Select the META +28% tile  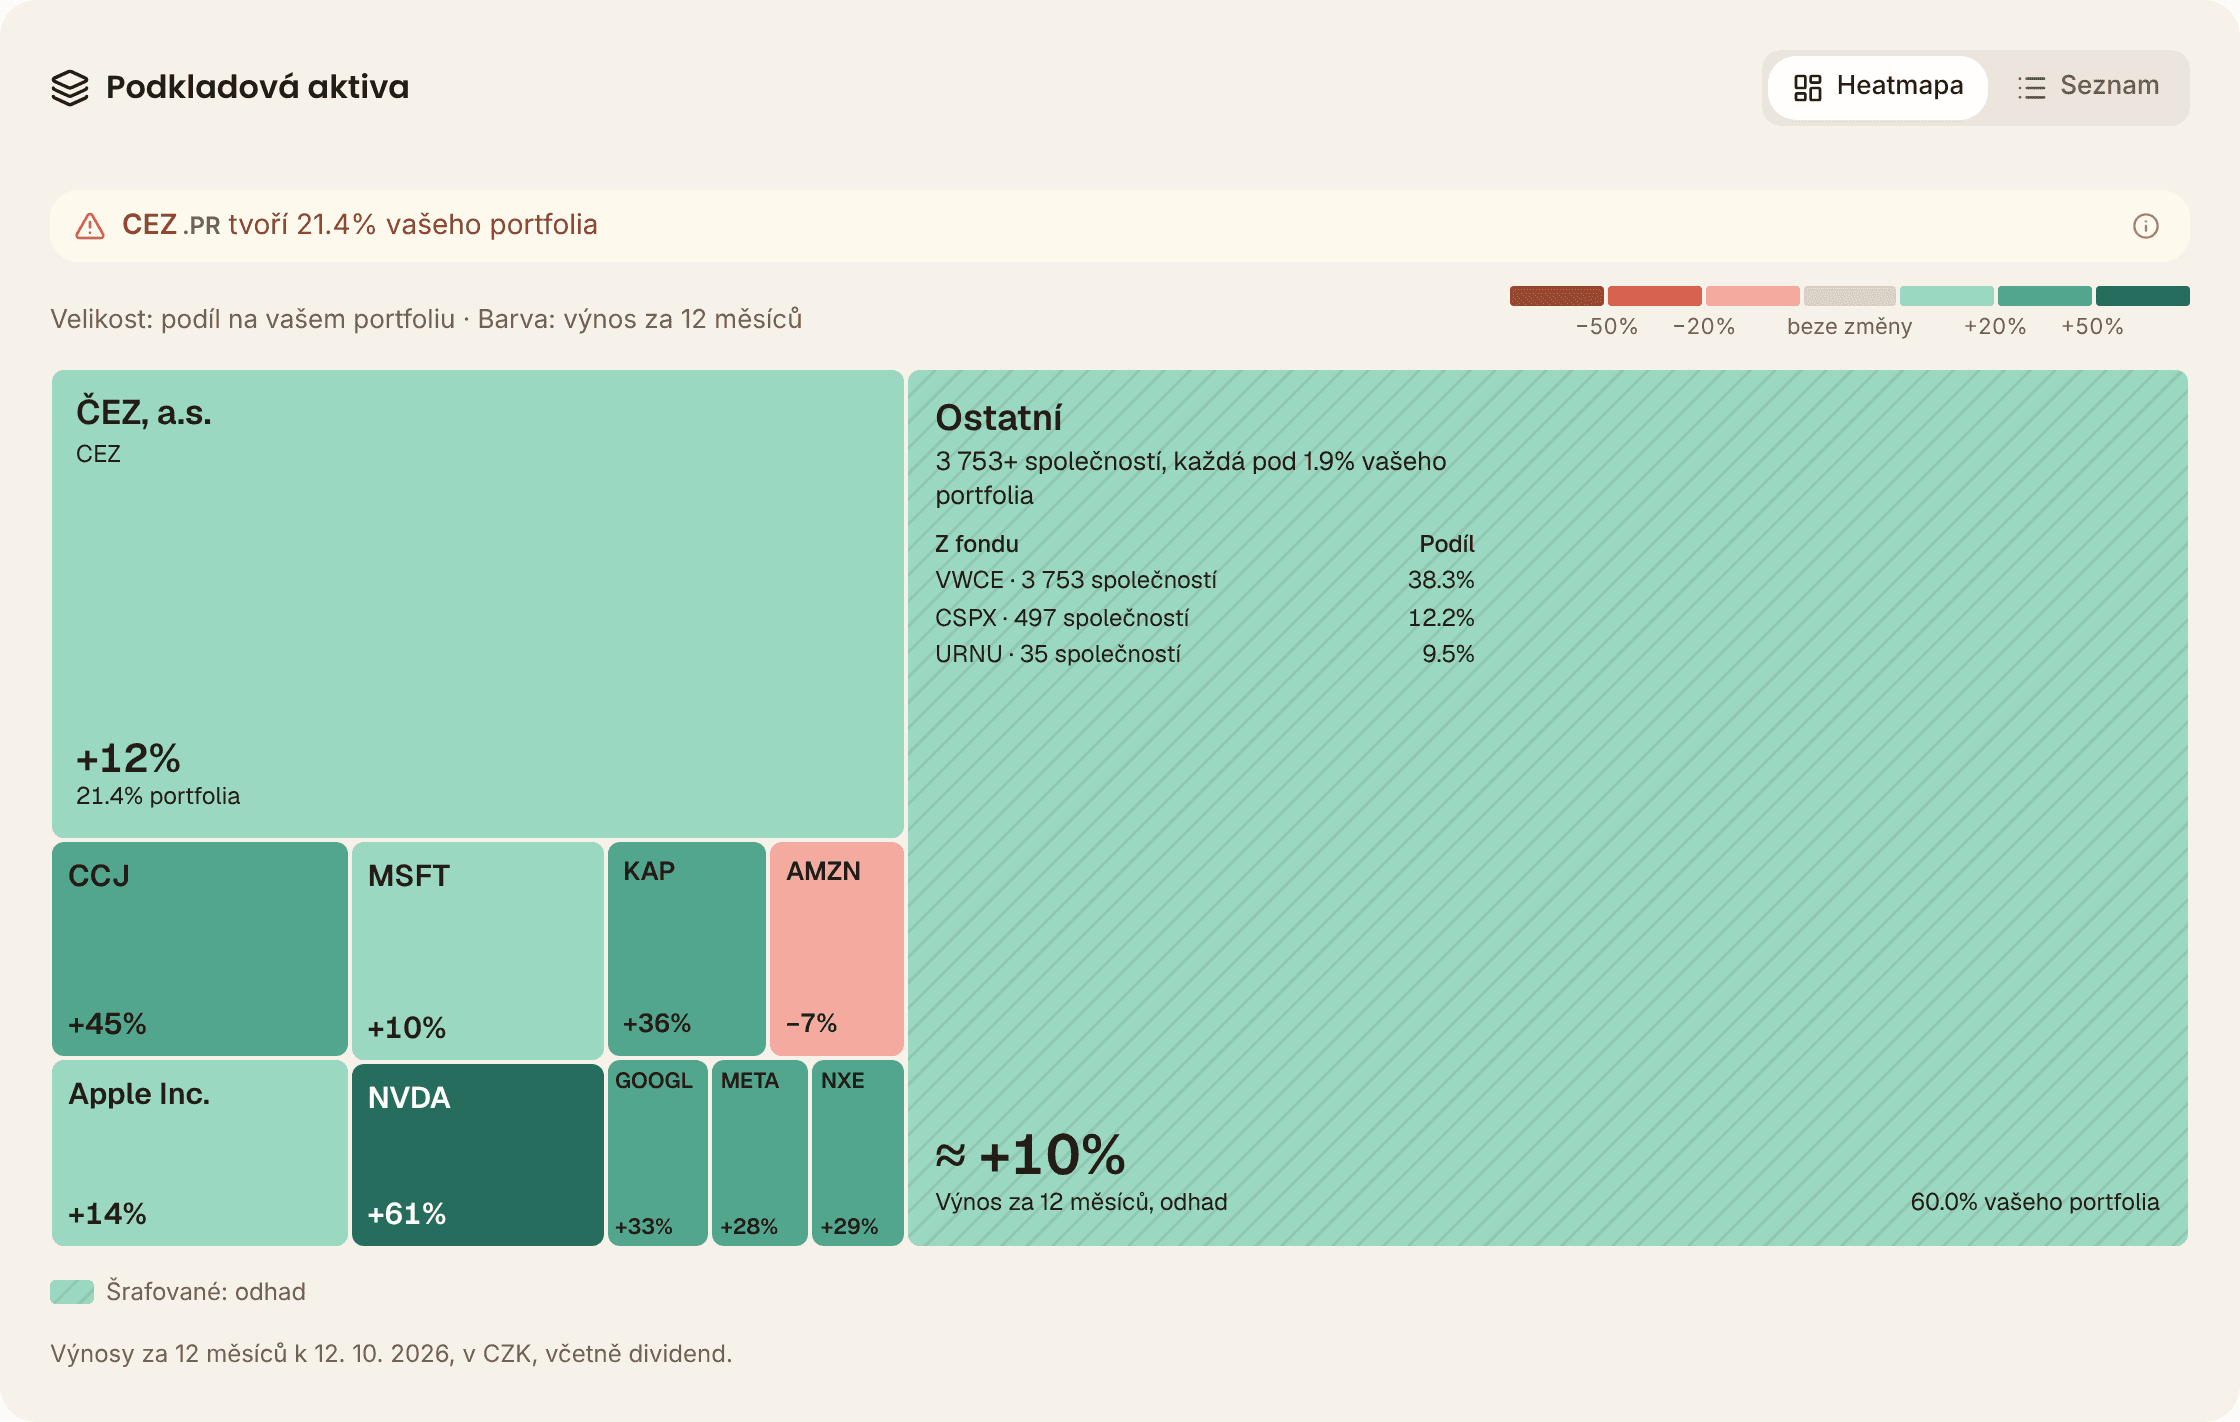pos(760,1153)
